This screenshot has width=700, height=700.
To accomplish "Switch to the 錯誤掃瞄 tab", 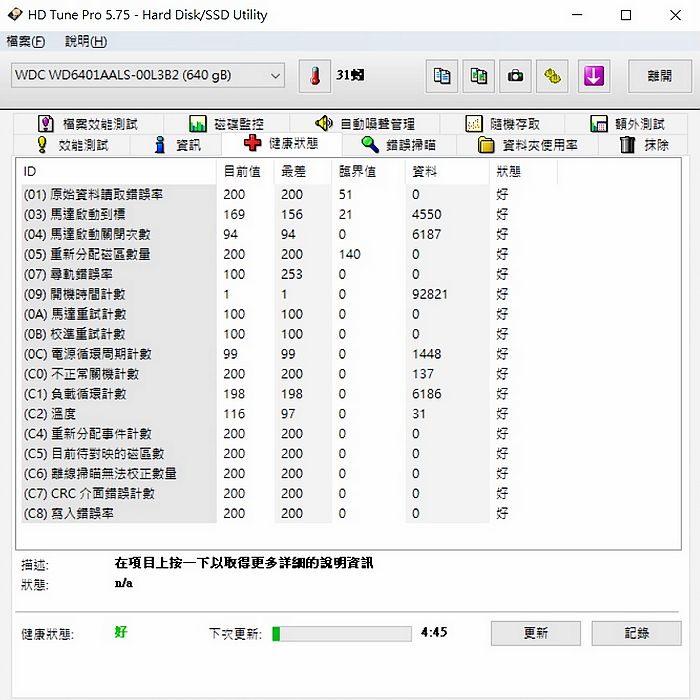I will point(399,145).
